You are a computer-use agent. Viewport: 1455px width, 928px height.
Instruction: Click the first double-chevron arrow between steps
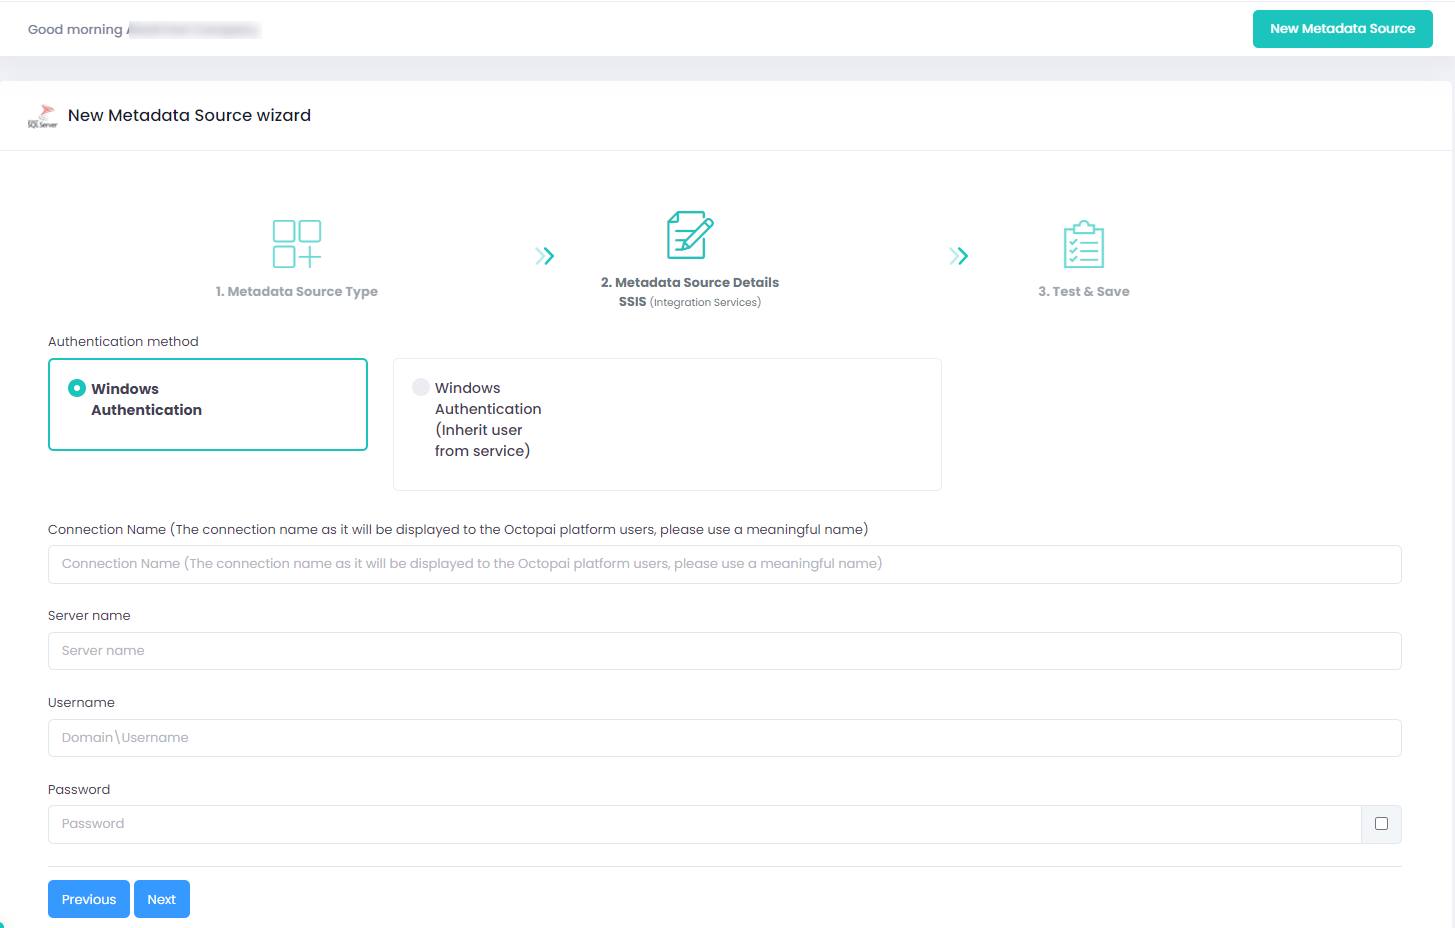544,256
